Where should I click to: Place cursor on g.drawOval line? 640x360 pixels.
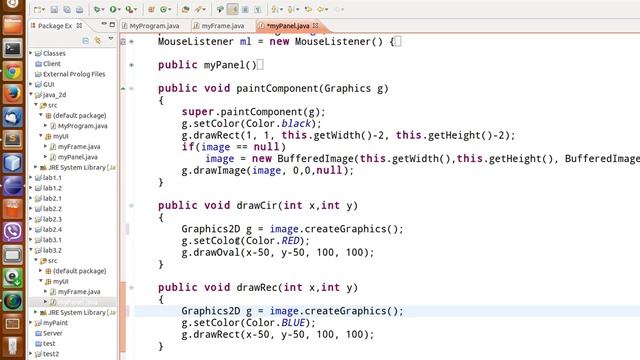click(x=278, y=253)
